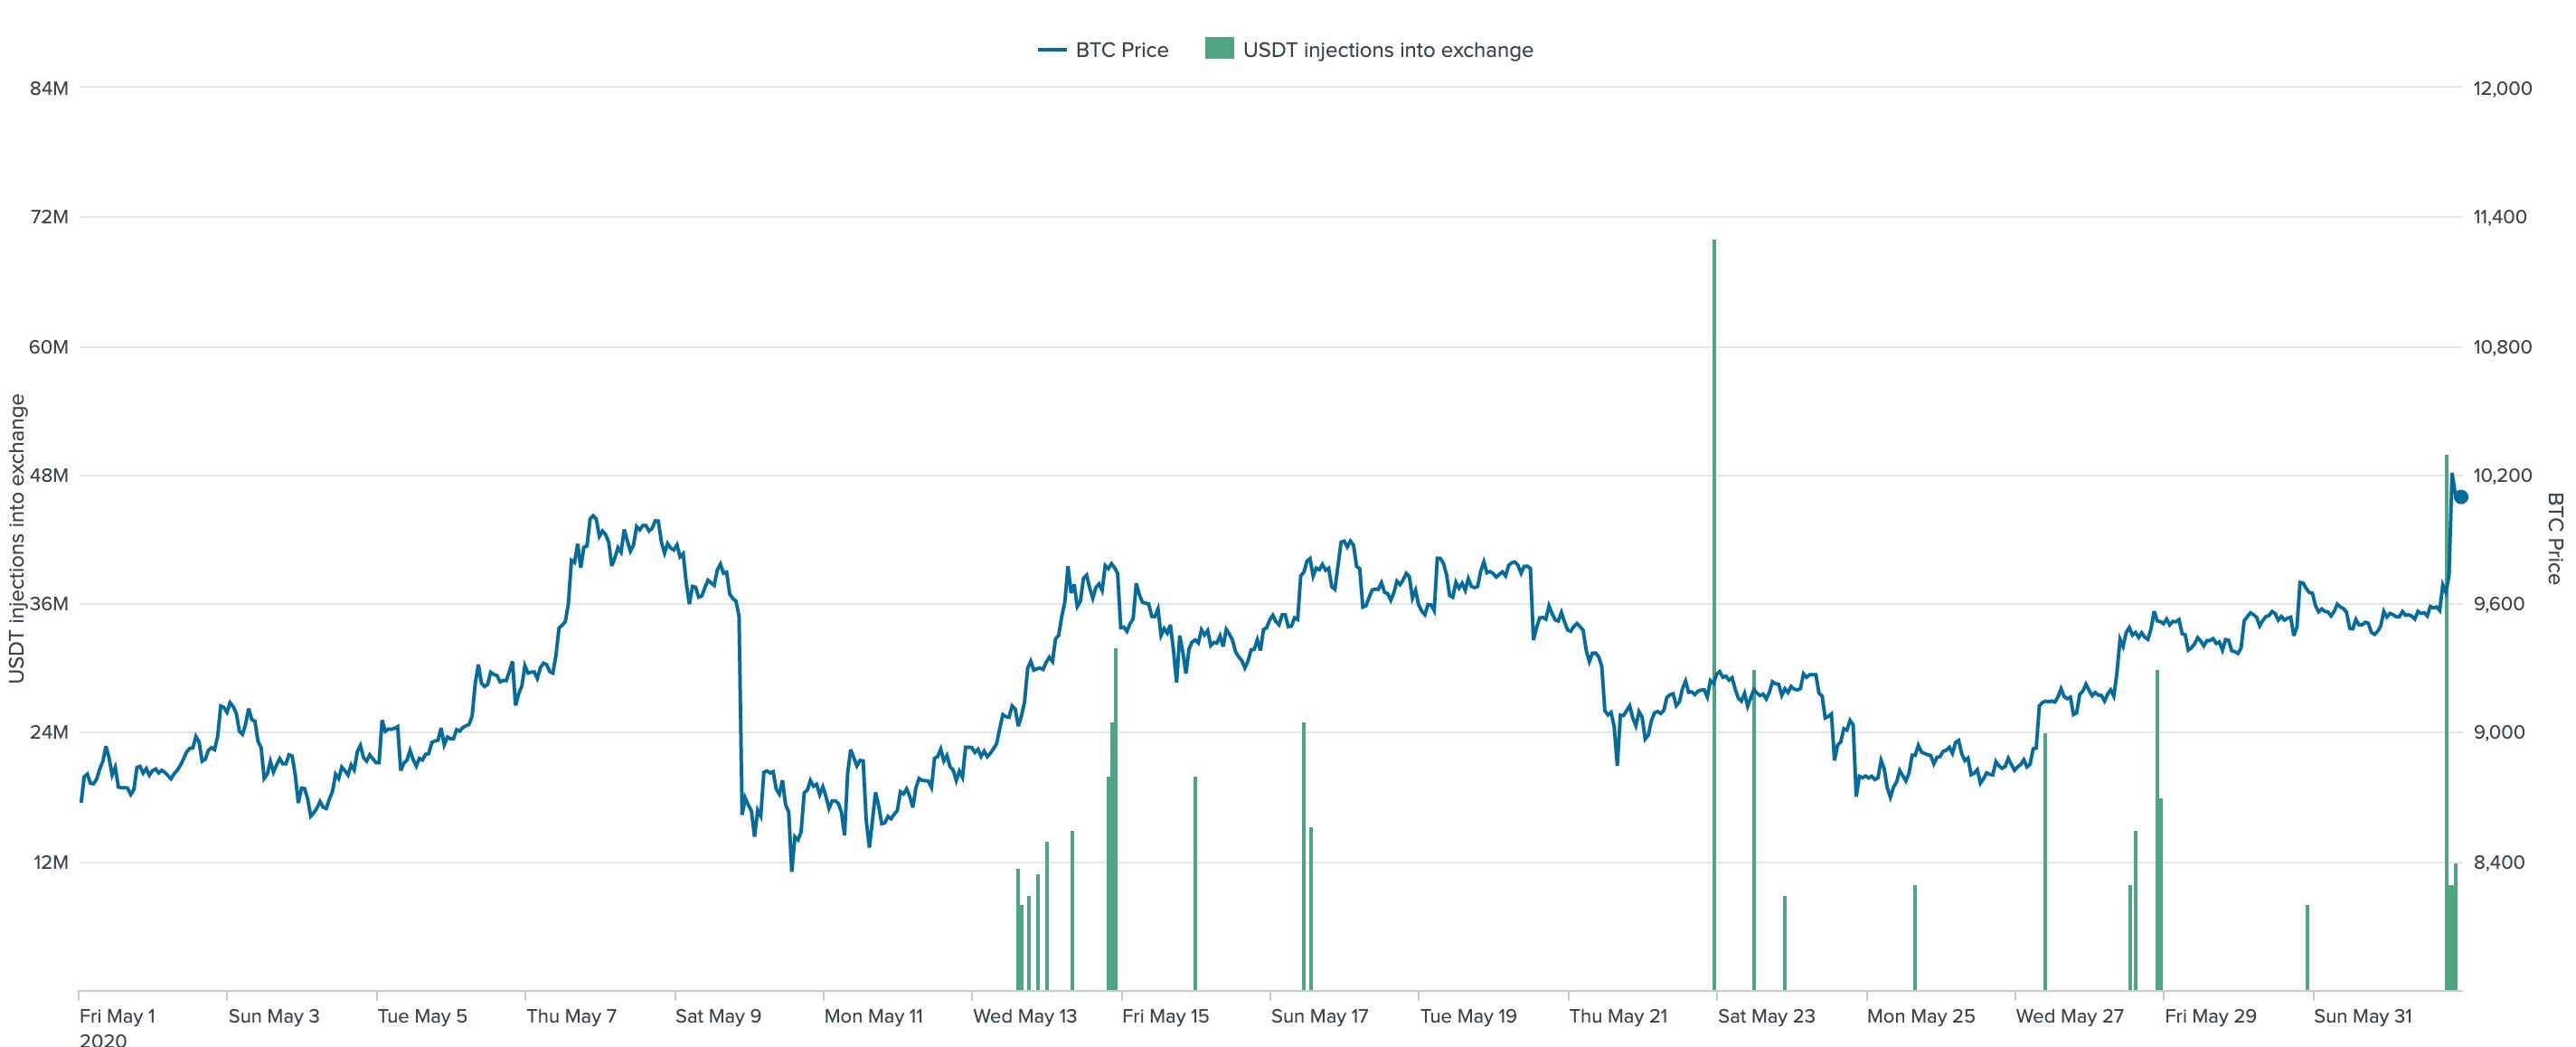The height and width of the screenshot is (1047, 2576).
Task: Click the 9,000 right axis value
Action: click(2498, 732)
